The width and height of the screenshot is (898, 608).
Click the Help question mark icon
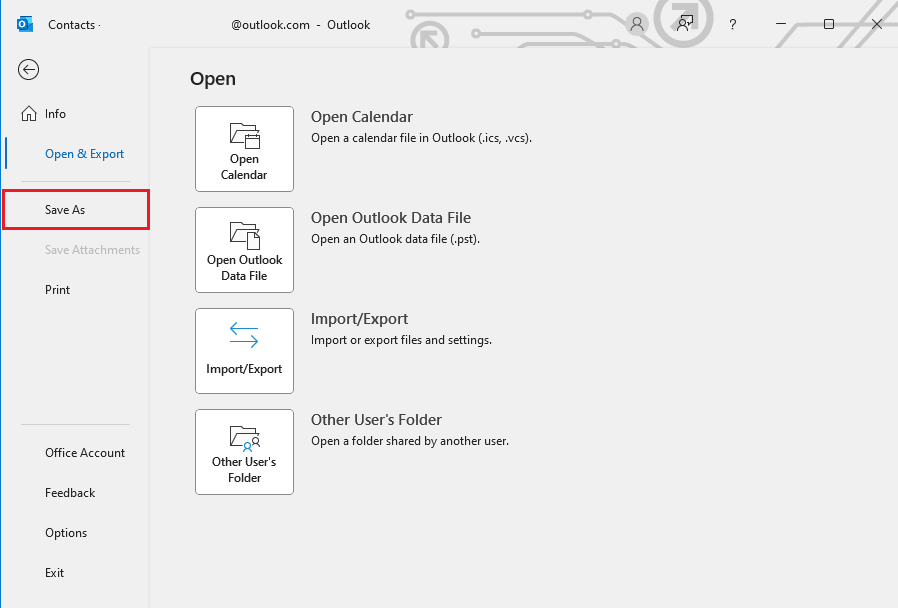(x=732, y=25)
